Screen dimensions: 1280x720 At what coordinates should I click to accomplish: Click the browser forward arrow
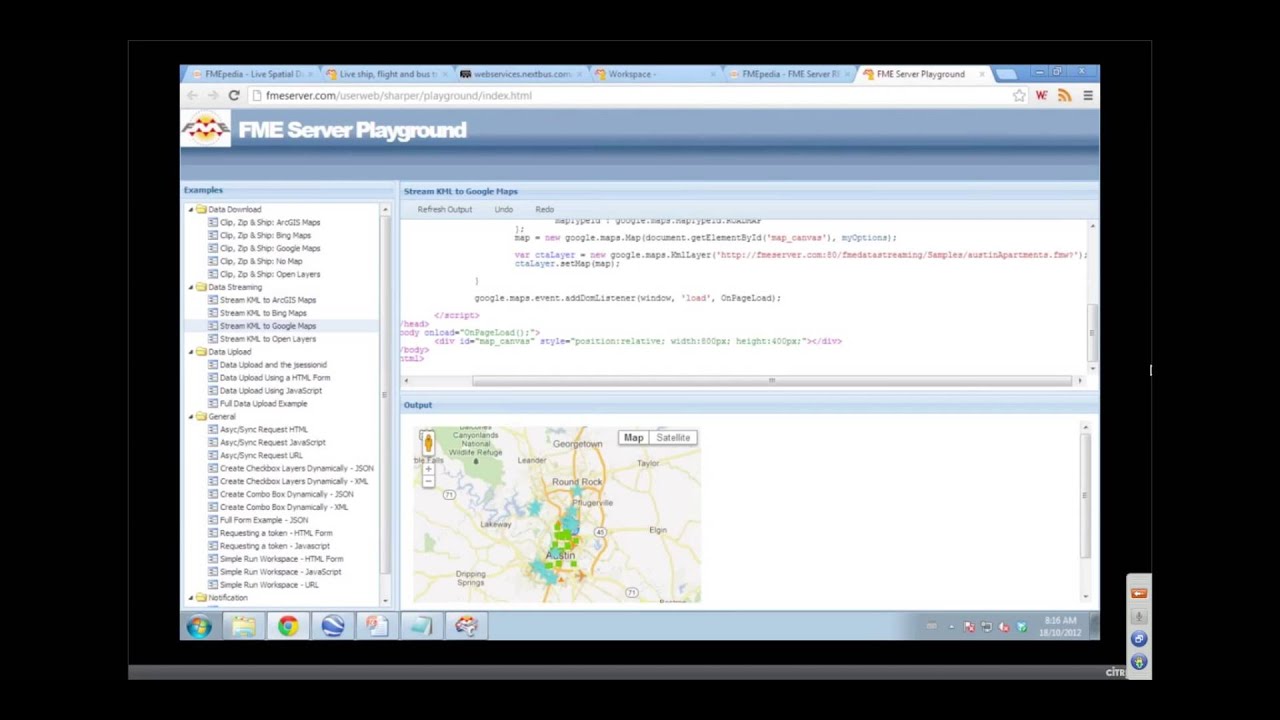212,95
